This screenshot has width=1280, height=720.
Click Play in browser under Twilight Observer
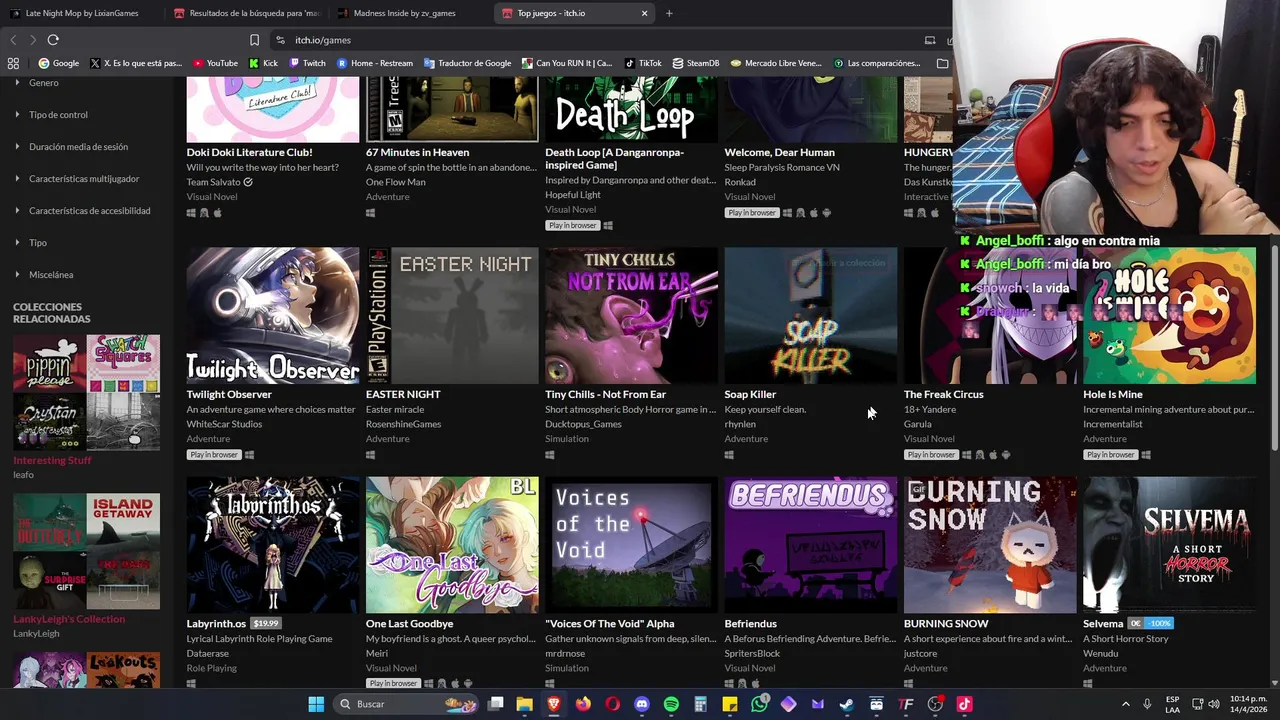(214, 455)
